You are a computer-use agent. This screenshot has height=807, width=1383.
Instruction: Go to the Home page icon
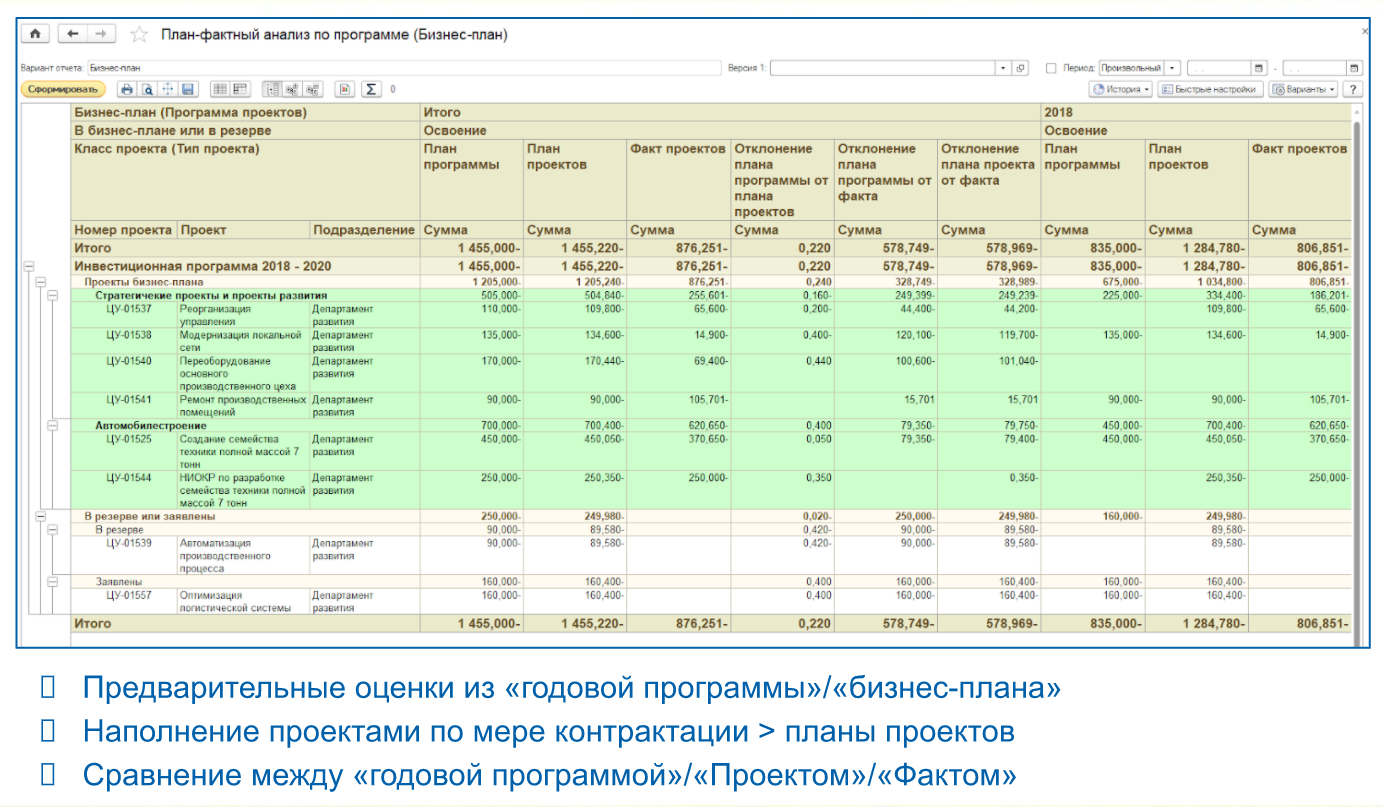35,35
